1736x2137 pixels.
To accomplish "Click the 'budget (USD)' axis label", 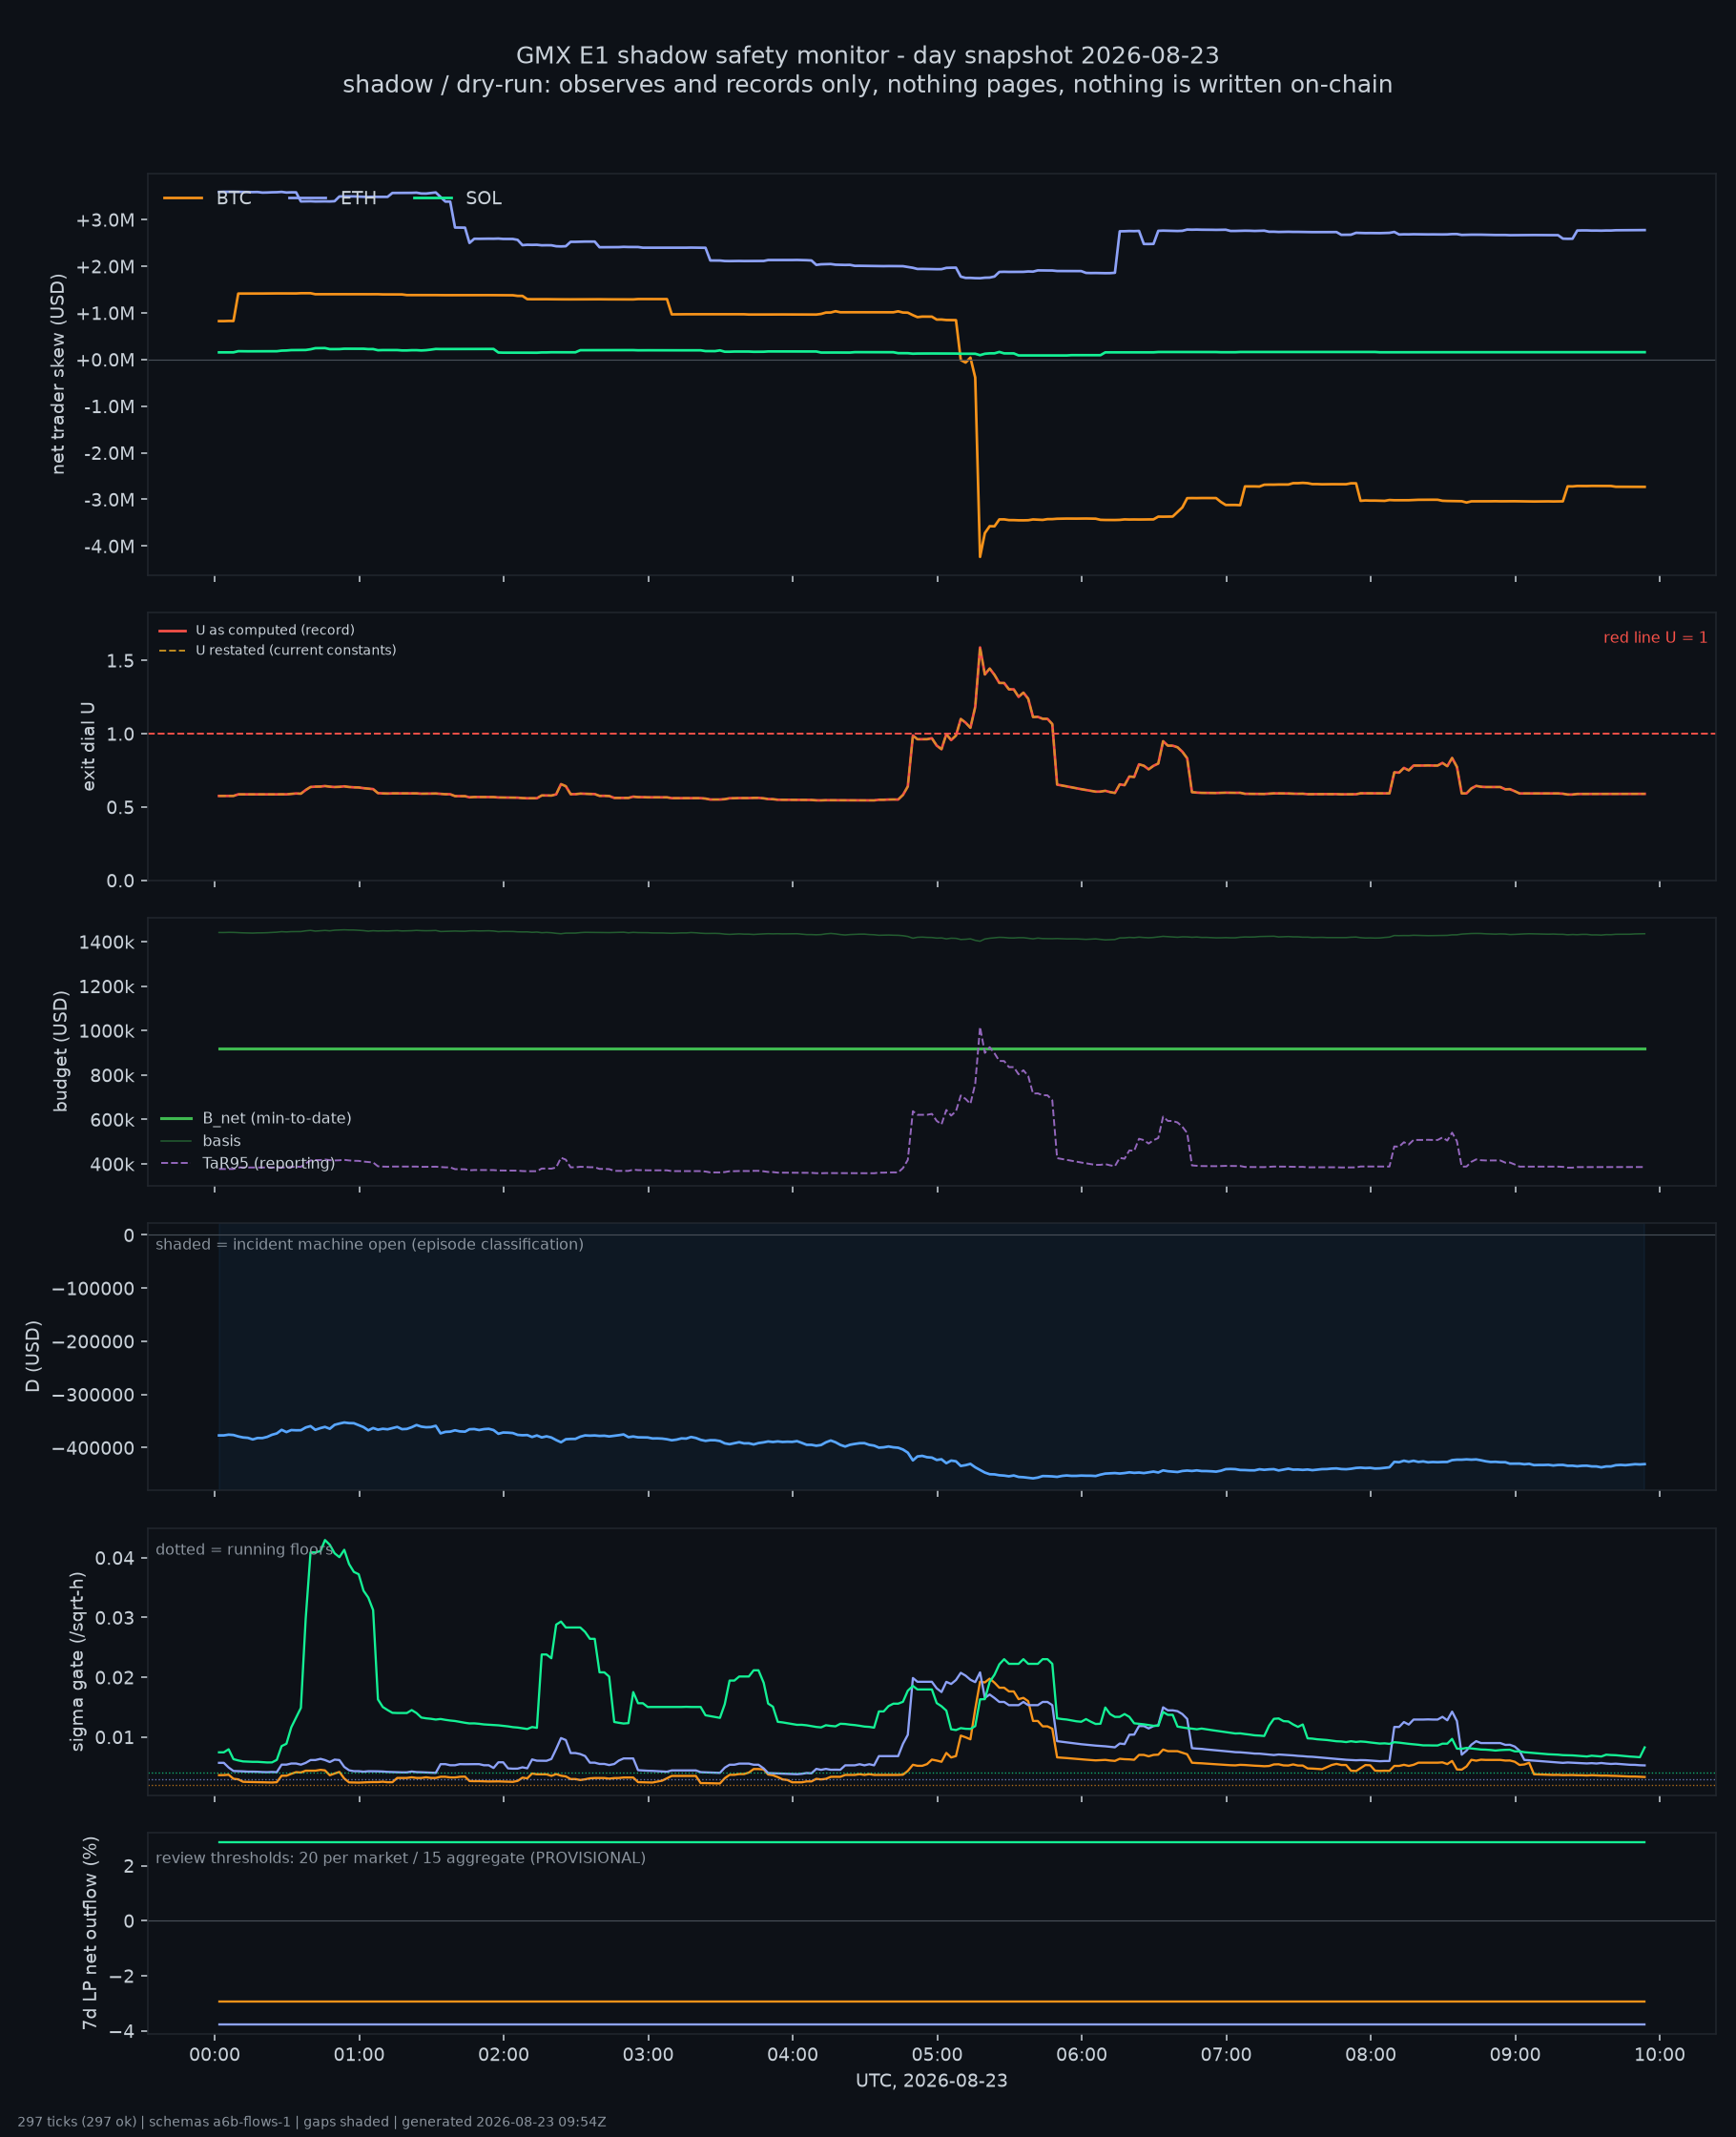I will 61,1051.
